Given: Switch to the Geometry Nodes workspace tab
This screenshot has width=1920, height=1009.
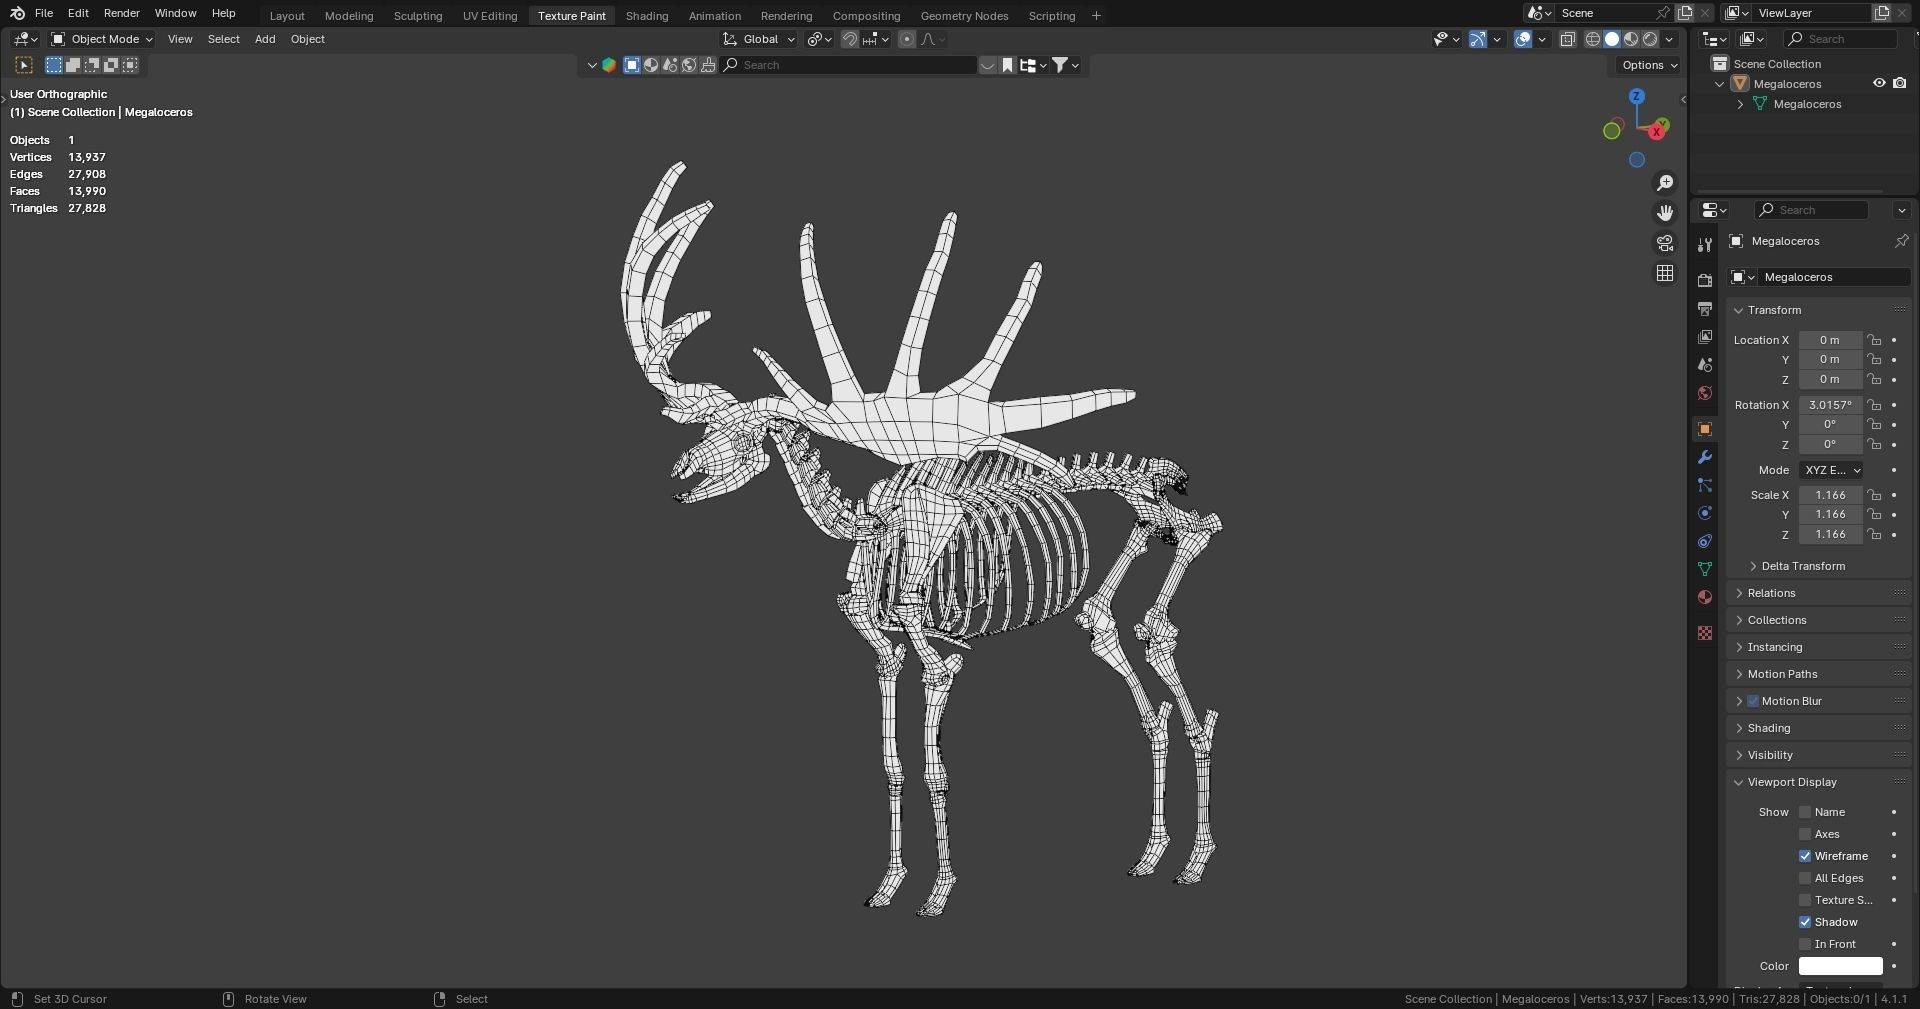Looking at the screenshot, I should click(964, 16).
